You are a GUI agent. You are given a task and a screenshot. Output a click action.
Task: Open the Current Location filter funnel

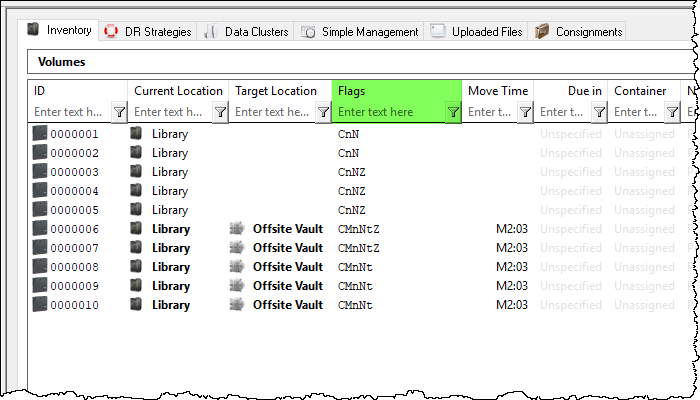click(x=220, y=112)
